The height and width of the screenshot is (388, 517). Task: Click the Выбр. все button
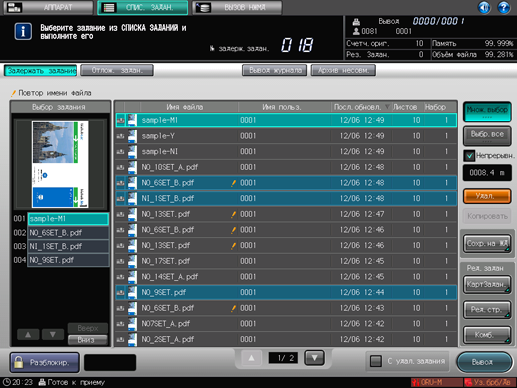coord(487,136)
